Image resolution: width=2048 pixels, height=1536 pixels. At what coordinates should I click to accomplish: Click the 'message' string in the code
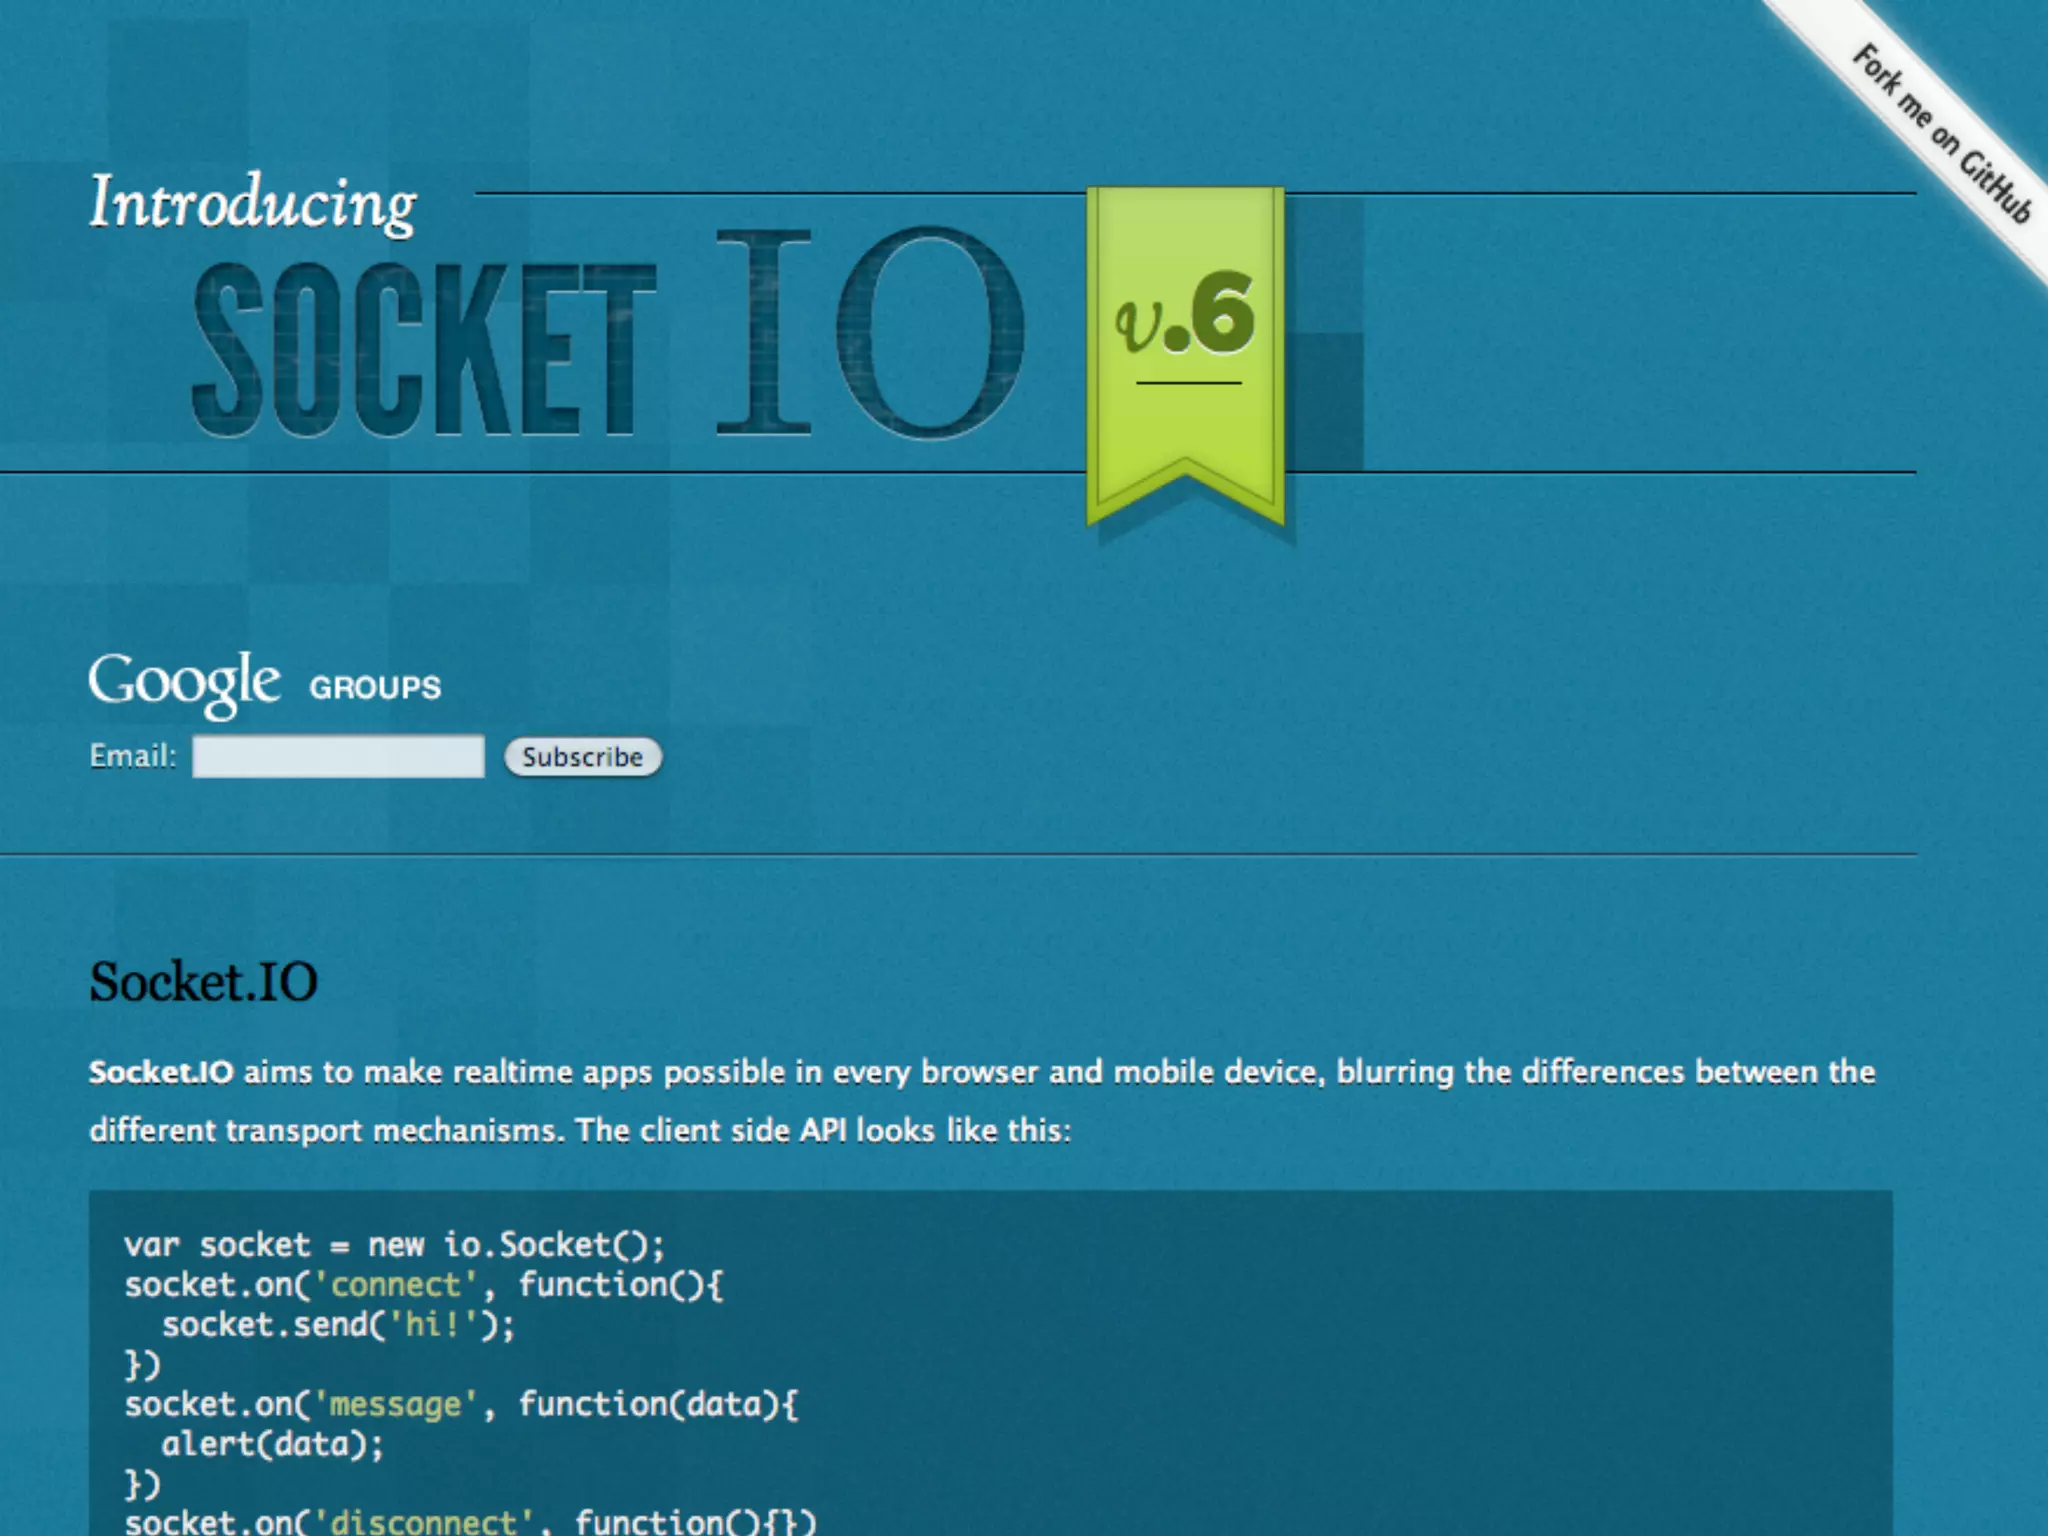click(395, 1405)
